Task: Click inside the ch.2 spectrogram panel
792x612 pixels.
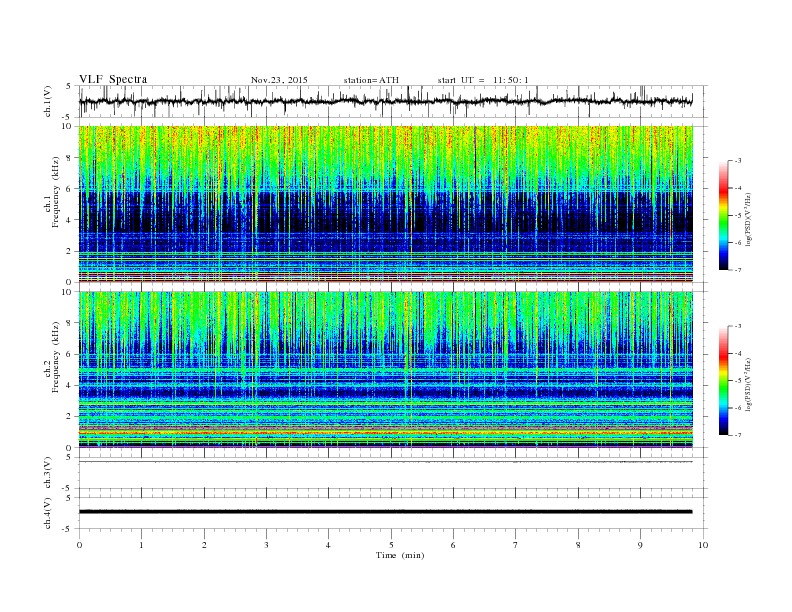Action: [385, 370]
